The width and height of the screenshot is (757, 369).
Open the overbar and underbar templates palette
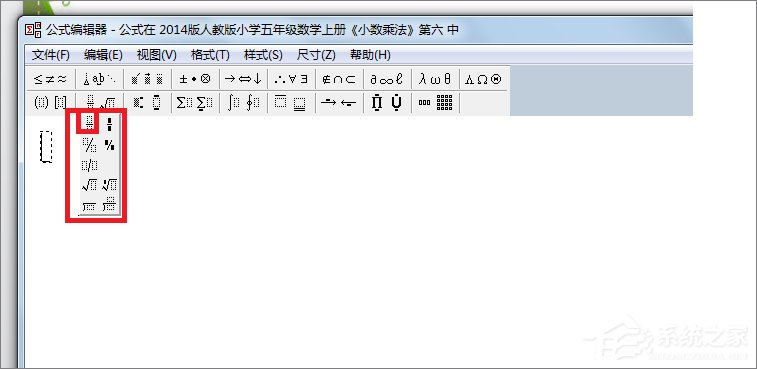(291, 102)
